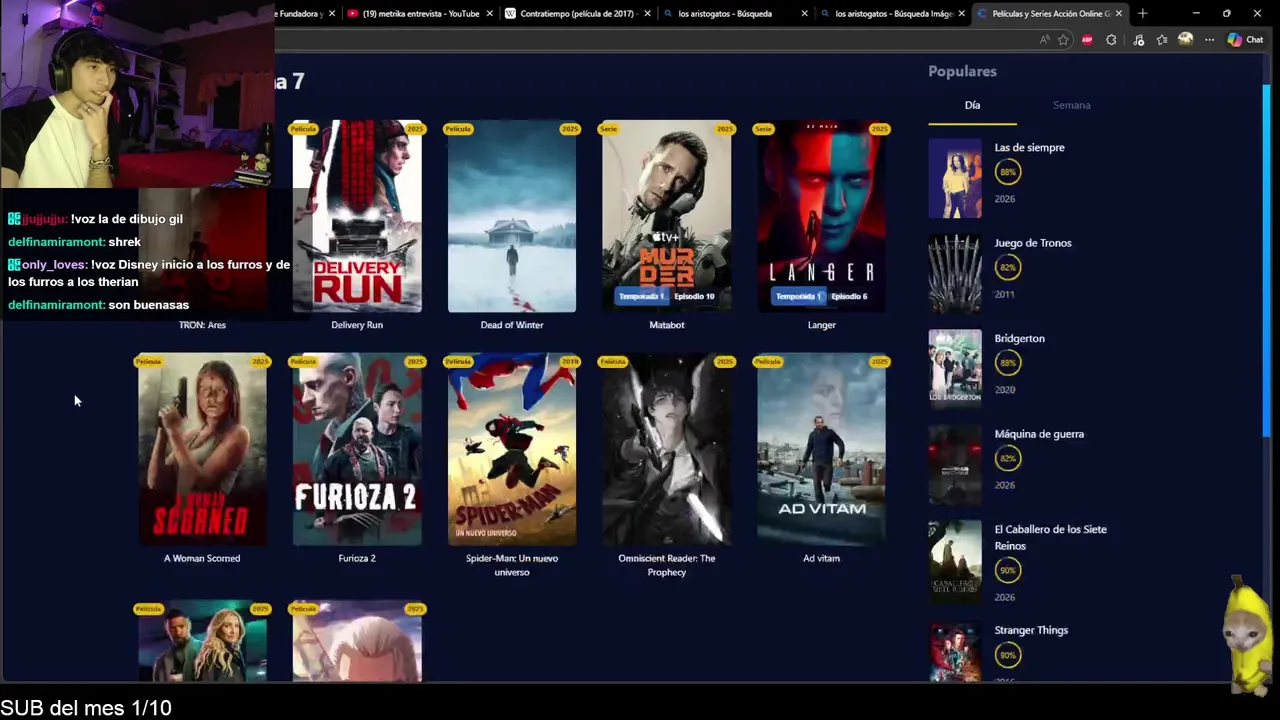Click the page vertical scrollbar thumb

click(x=1267, y=260)
